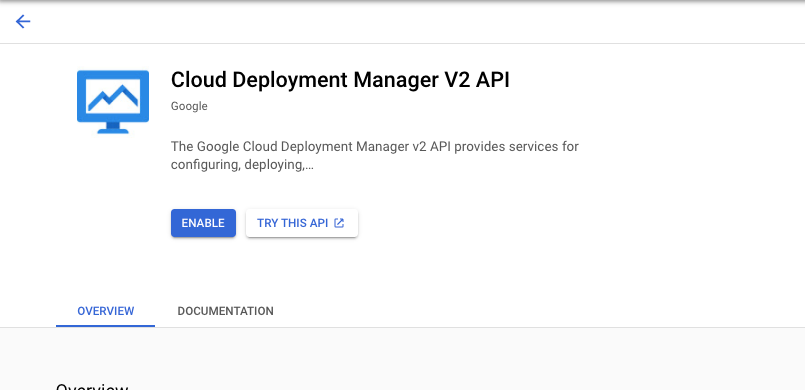Click the partially visible Overview heading
Image resolution: width=805 pixels, height=390 pixels.
tap(92, 386)
